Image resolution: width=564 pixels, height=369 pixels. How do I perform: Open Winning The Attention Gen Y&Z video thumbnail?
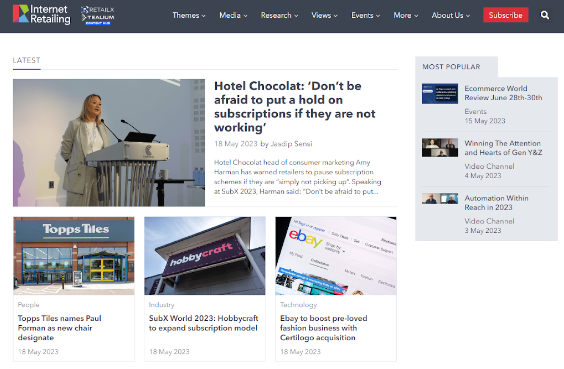coord(440,147)
